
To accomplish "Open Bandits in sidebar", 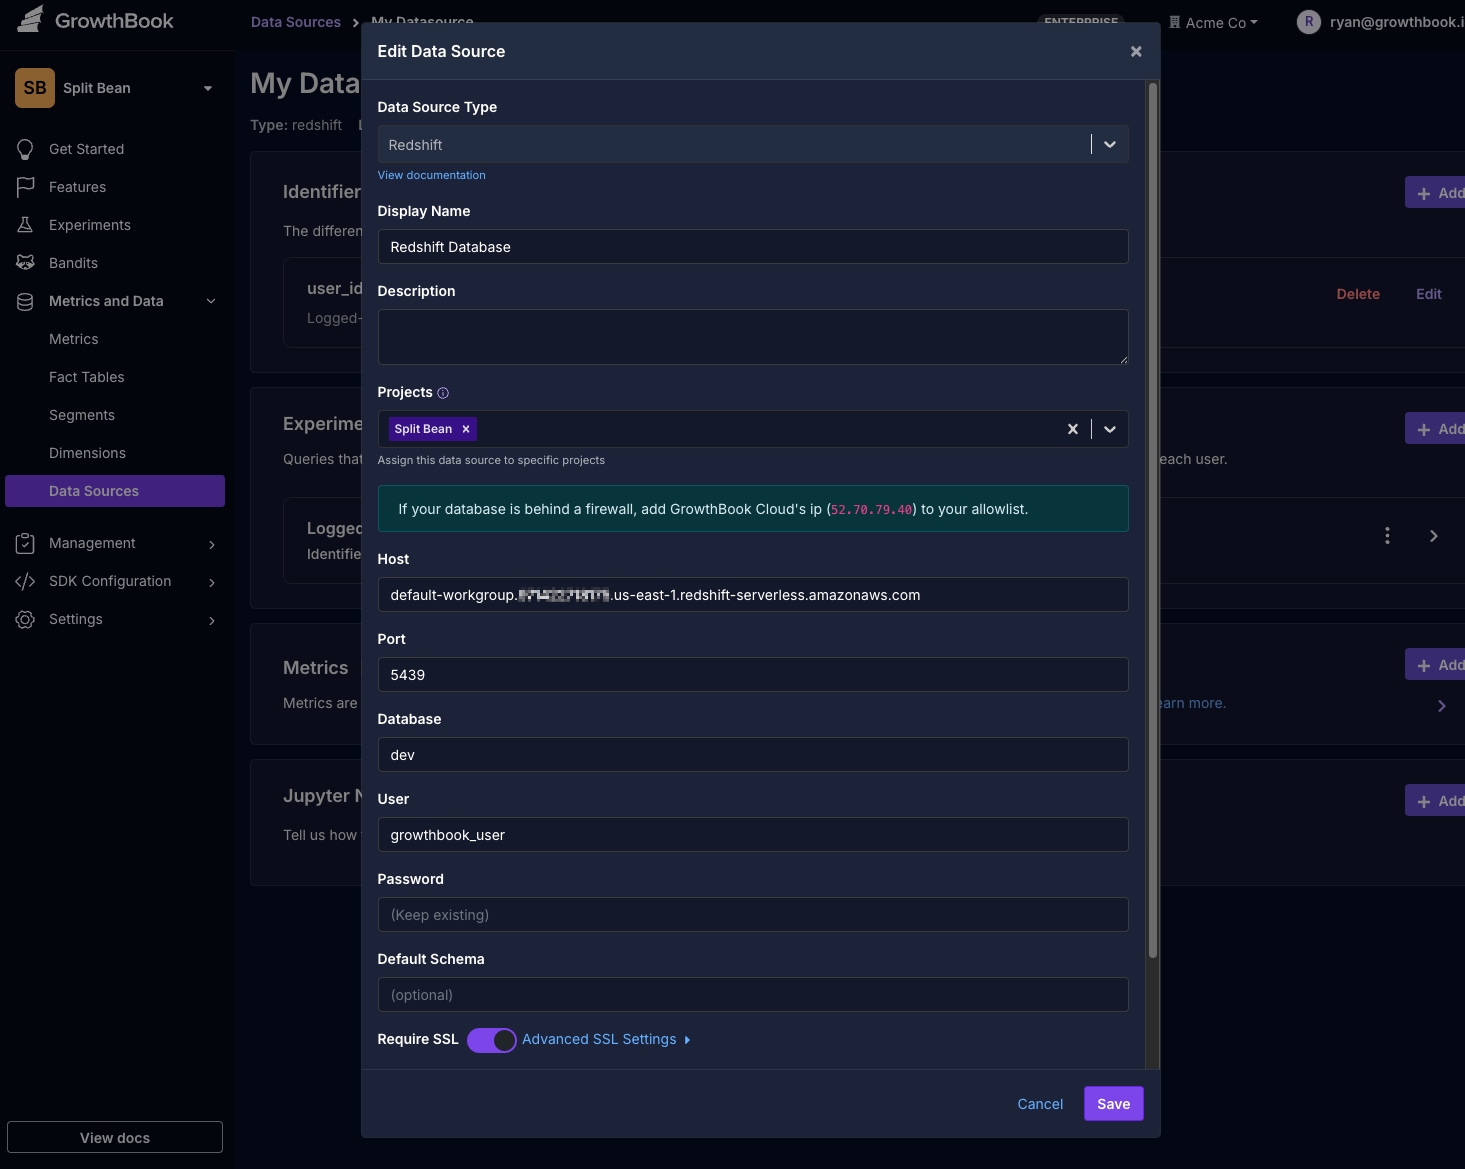I will coord(74,263).
